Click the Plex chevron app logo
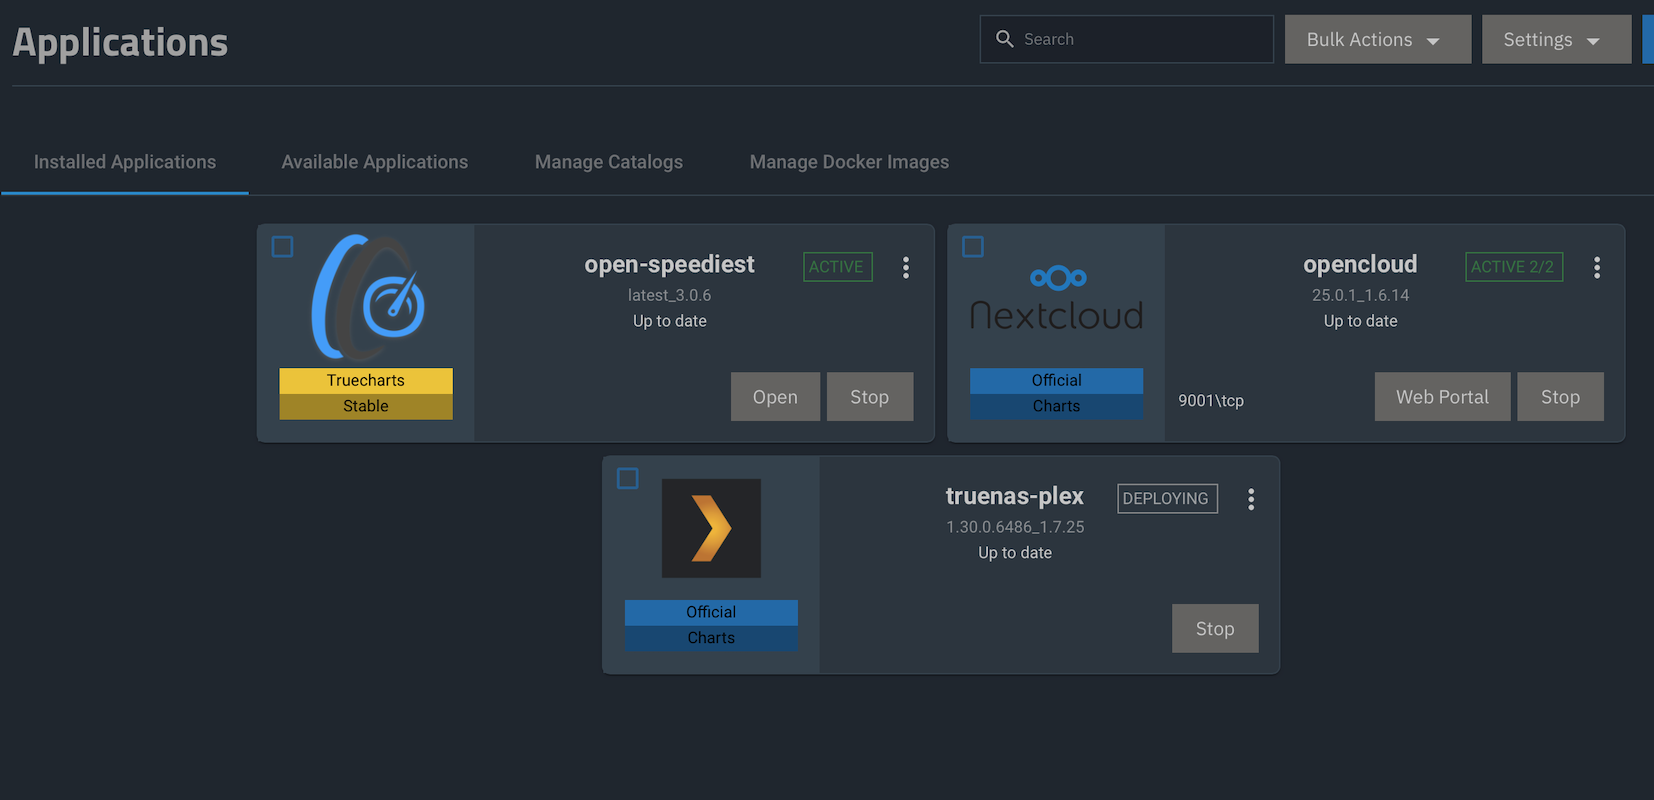The image size is (1654, 800). [711, 528]
